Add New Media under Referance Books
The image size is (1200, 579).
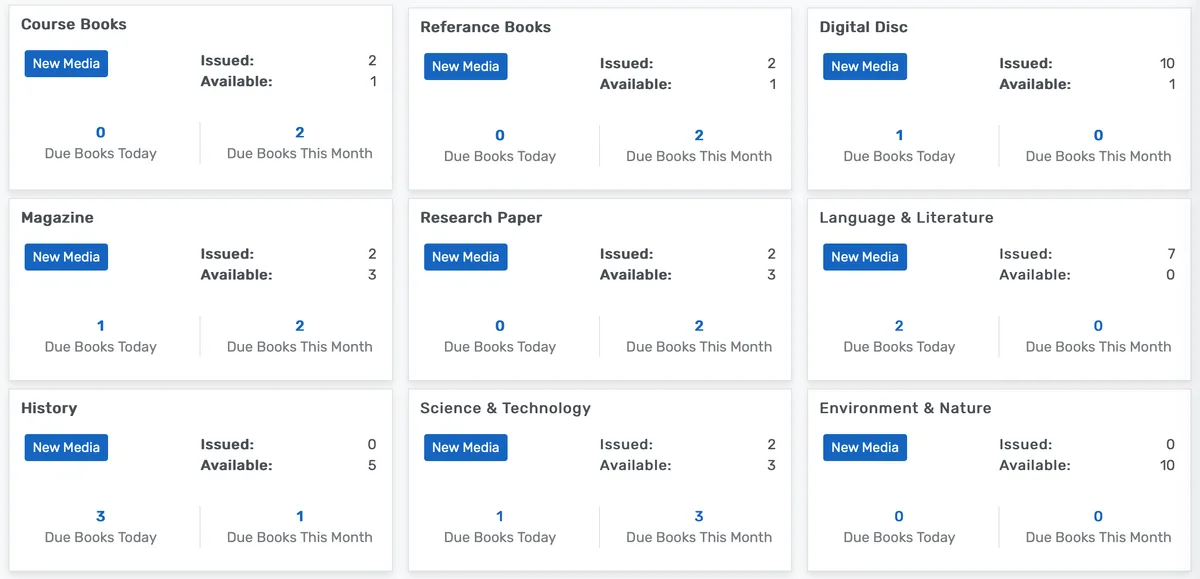pyautogui.click(x=465, y=67)
